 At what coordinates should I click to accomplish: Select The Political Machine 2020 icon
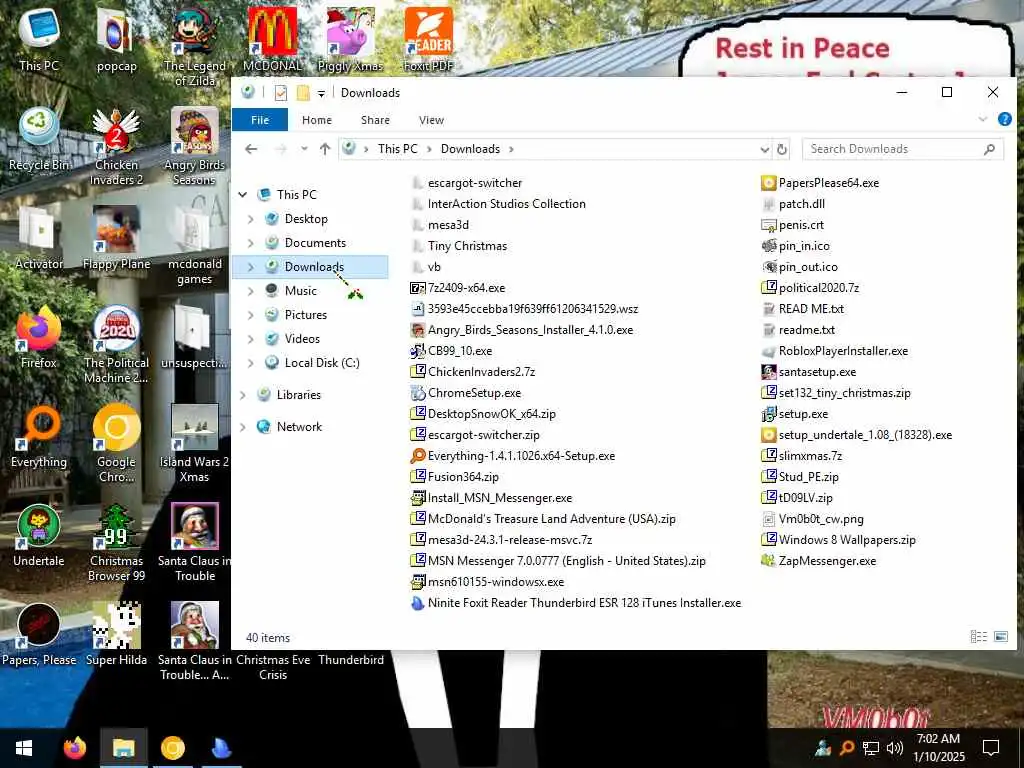click(x=116, y=344)
